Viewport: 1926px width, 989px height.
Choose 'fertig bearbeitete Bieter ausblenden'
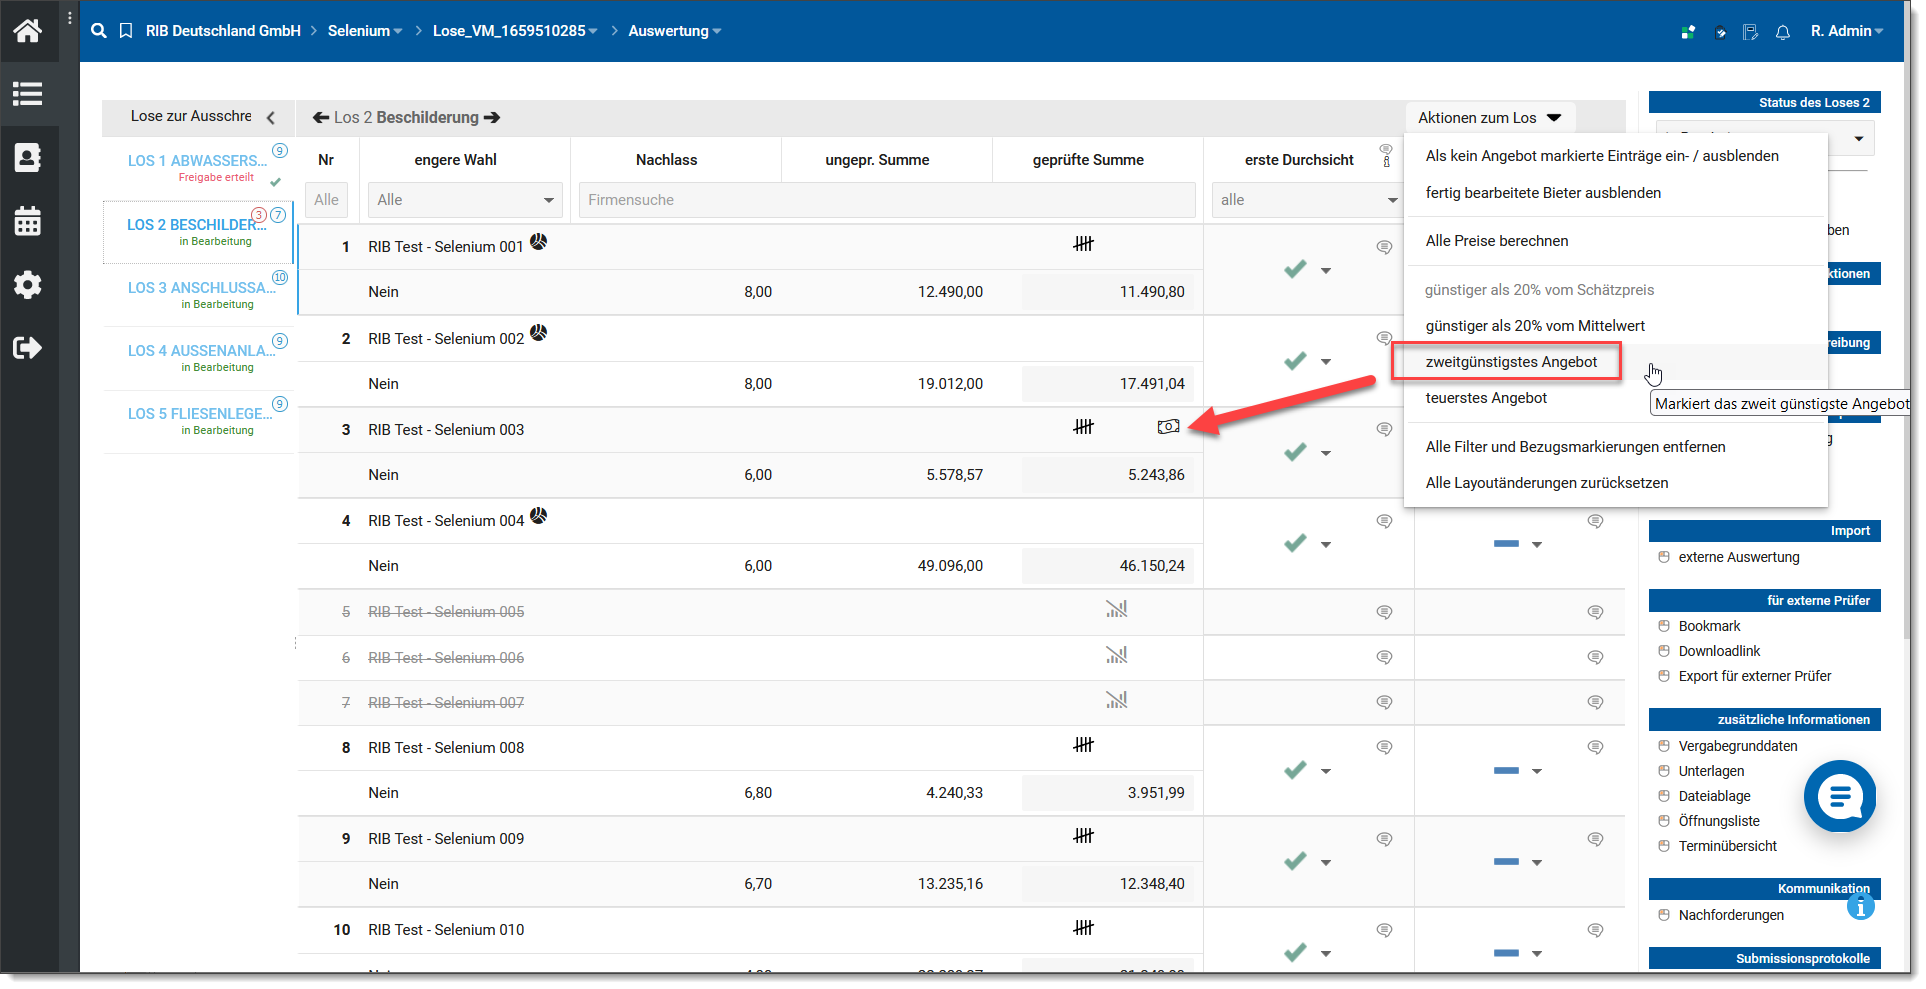(x=1543, y=193)
